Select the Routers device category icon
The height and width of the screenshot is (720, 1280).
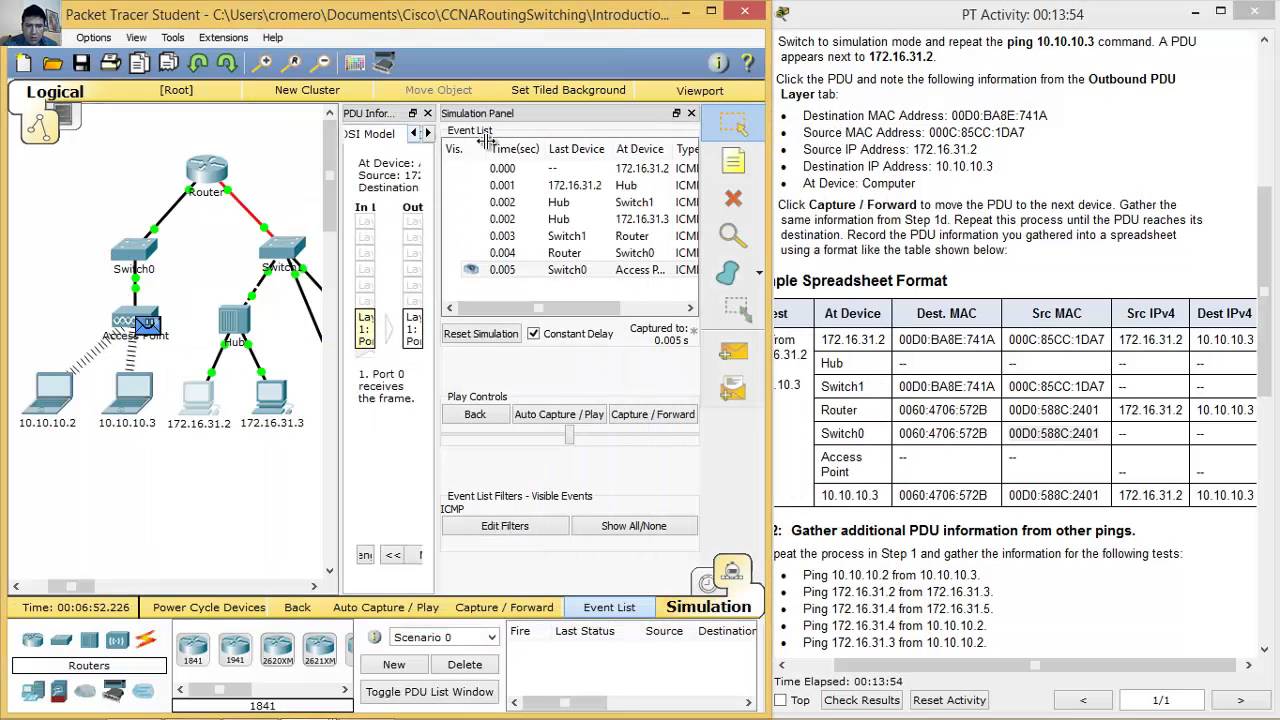click(x=33, y=640)
